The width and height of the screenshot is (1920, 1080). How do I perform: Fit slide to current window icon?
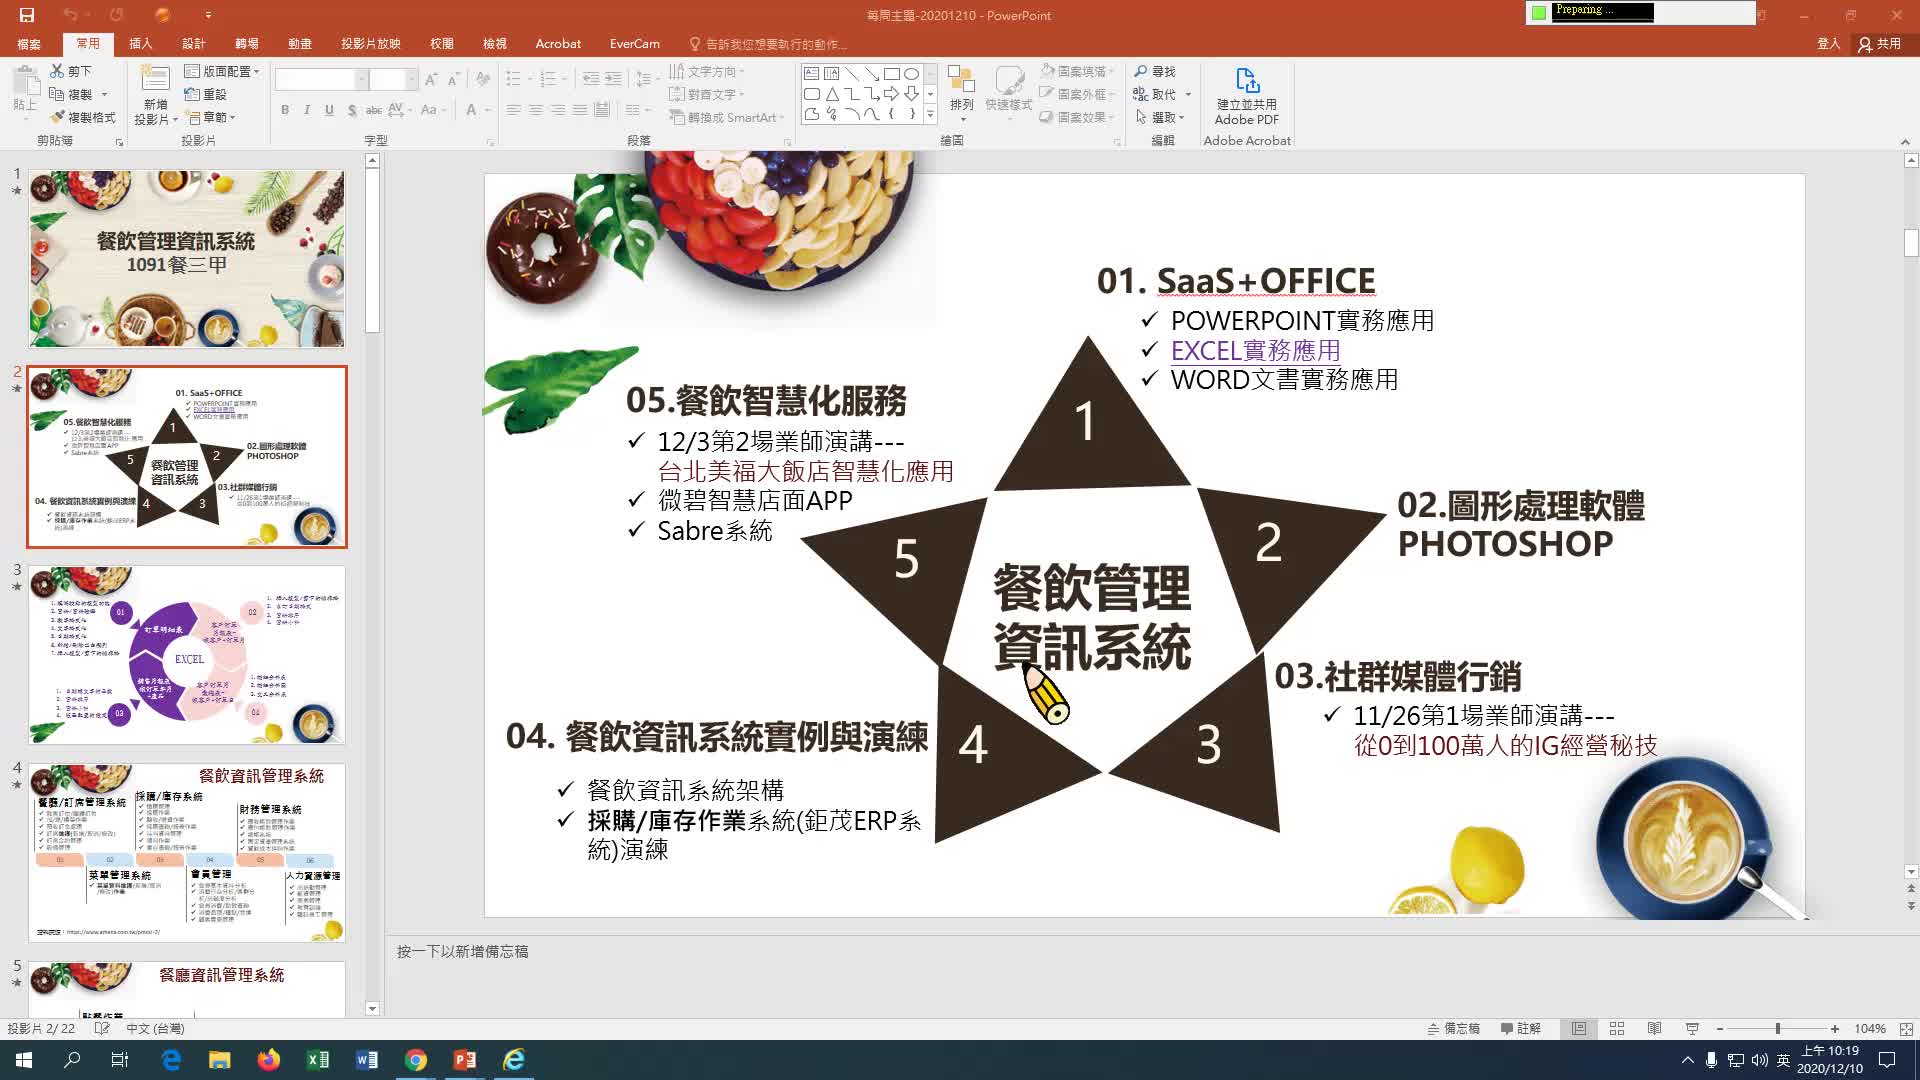point(1906,1029)
